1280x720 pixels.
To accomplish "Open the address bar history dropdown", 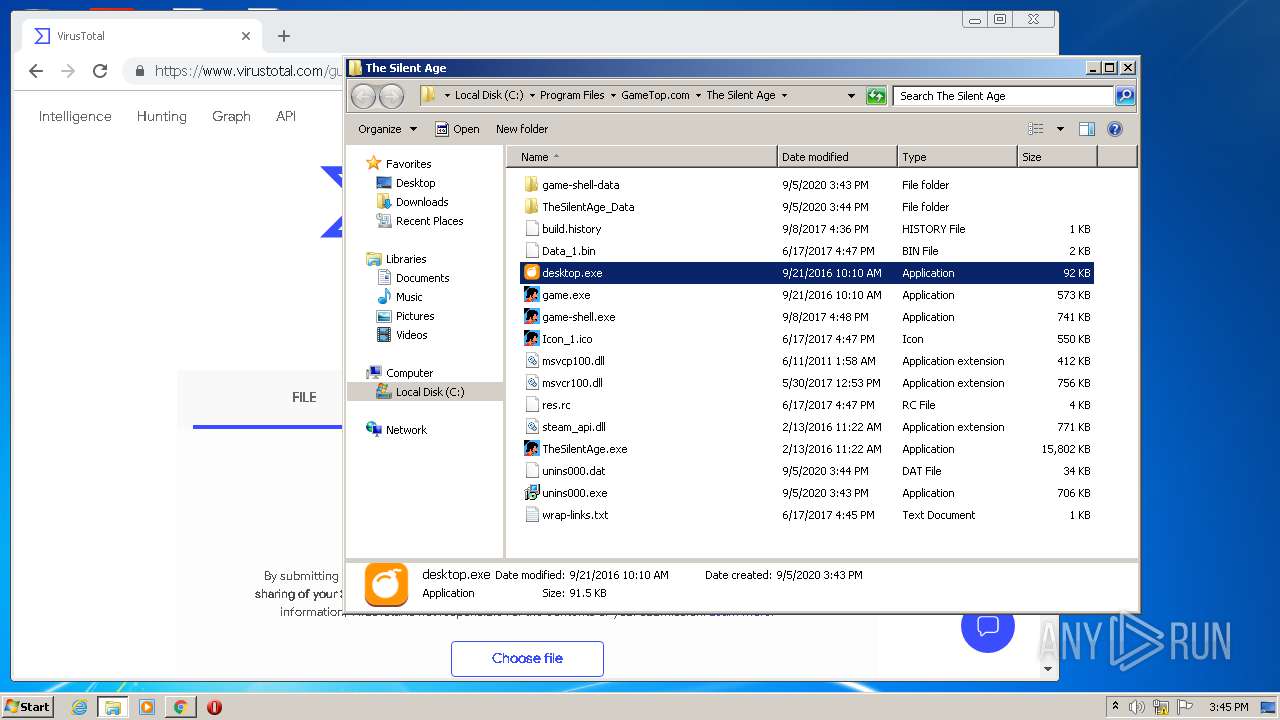I will pyautogui.click(x=851, y=96).
